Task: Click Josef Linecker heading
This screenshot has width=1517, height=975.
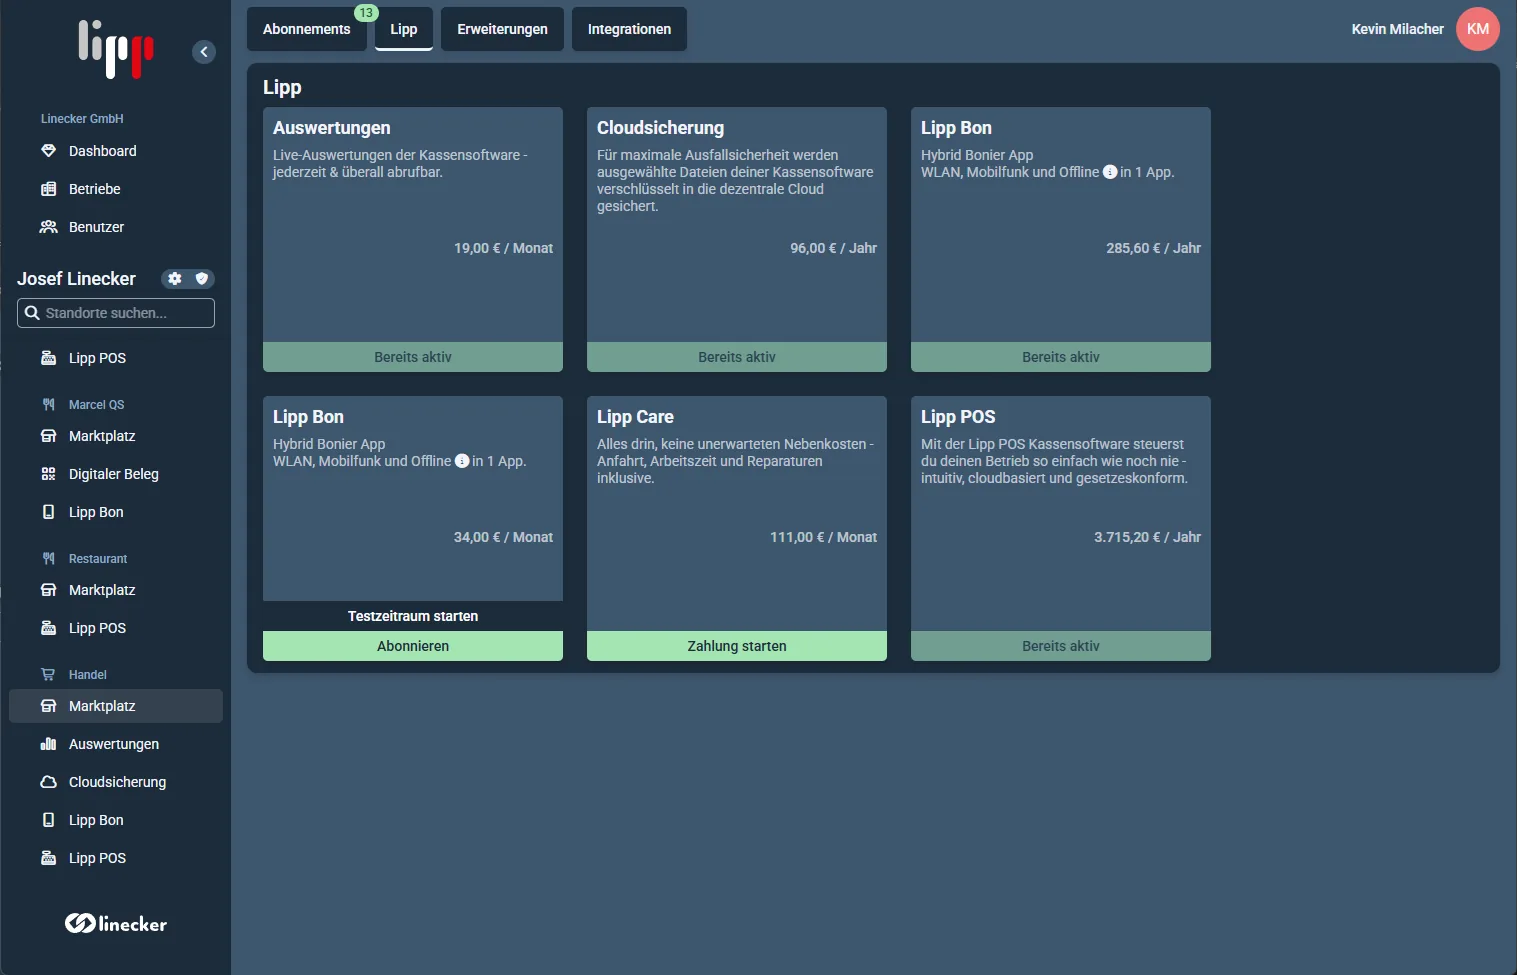Action: point(76,279)
